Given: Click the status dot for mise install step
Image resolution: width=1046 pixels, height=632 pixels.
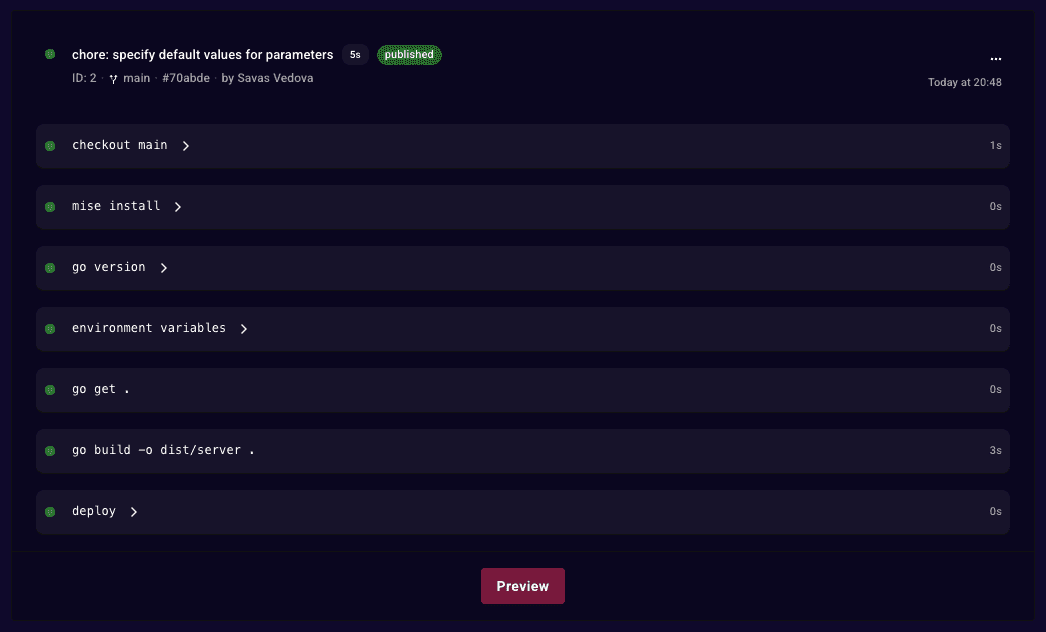Looking at the screenshot, I should click(x=50, y=207).
